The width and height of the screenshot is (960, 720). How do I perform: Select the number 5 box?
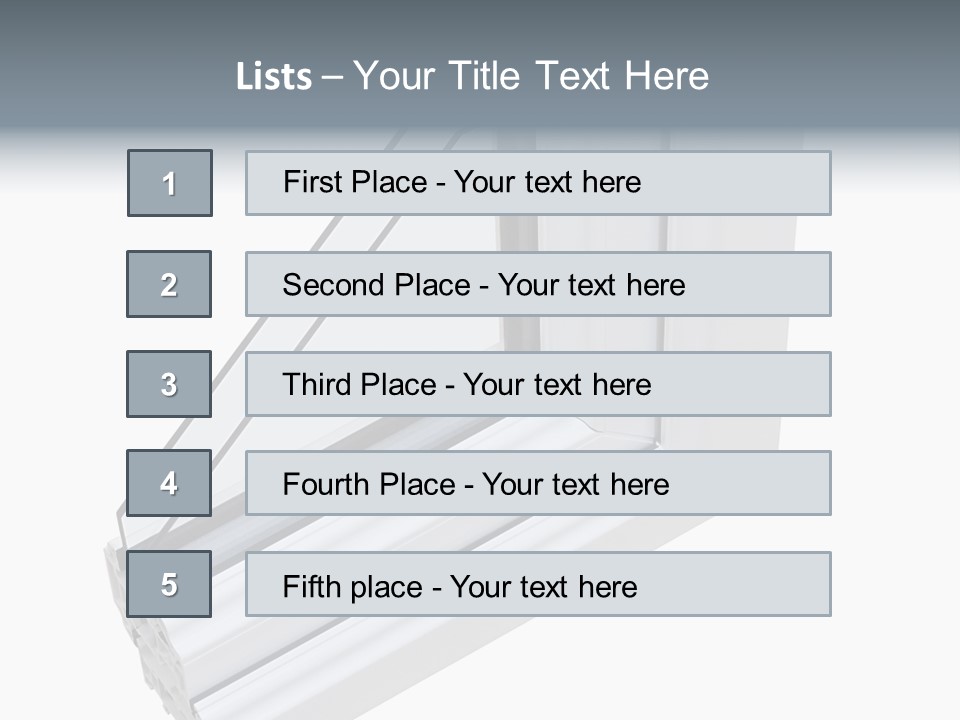point(169,584)
